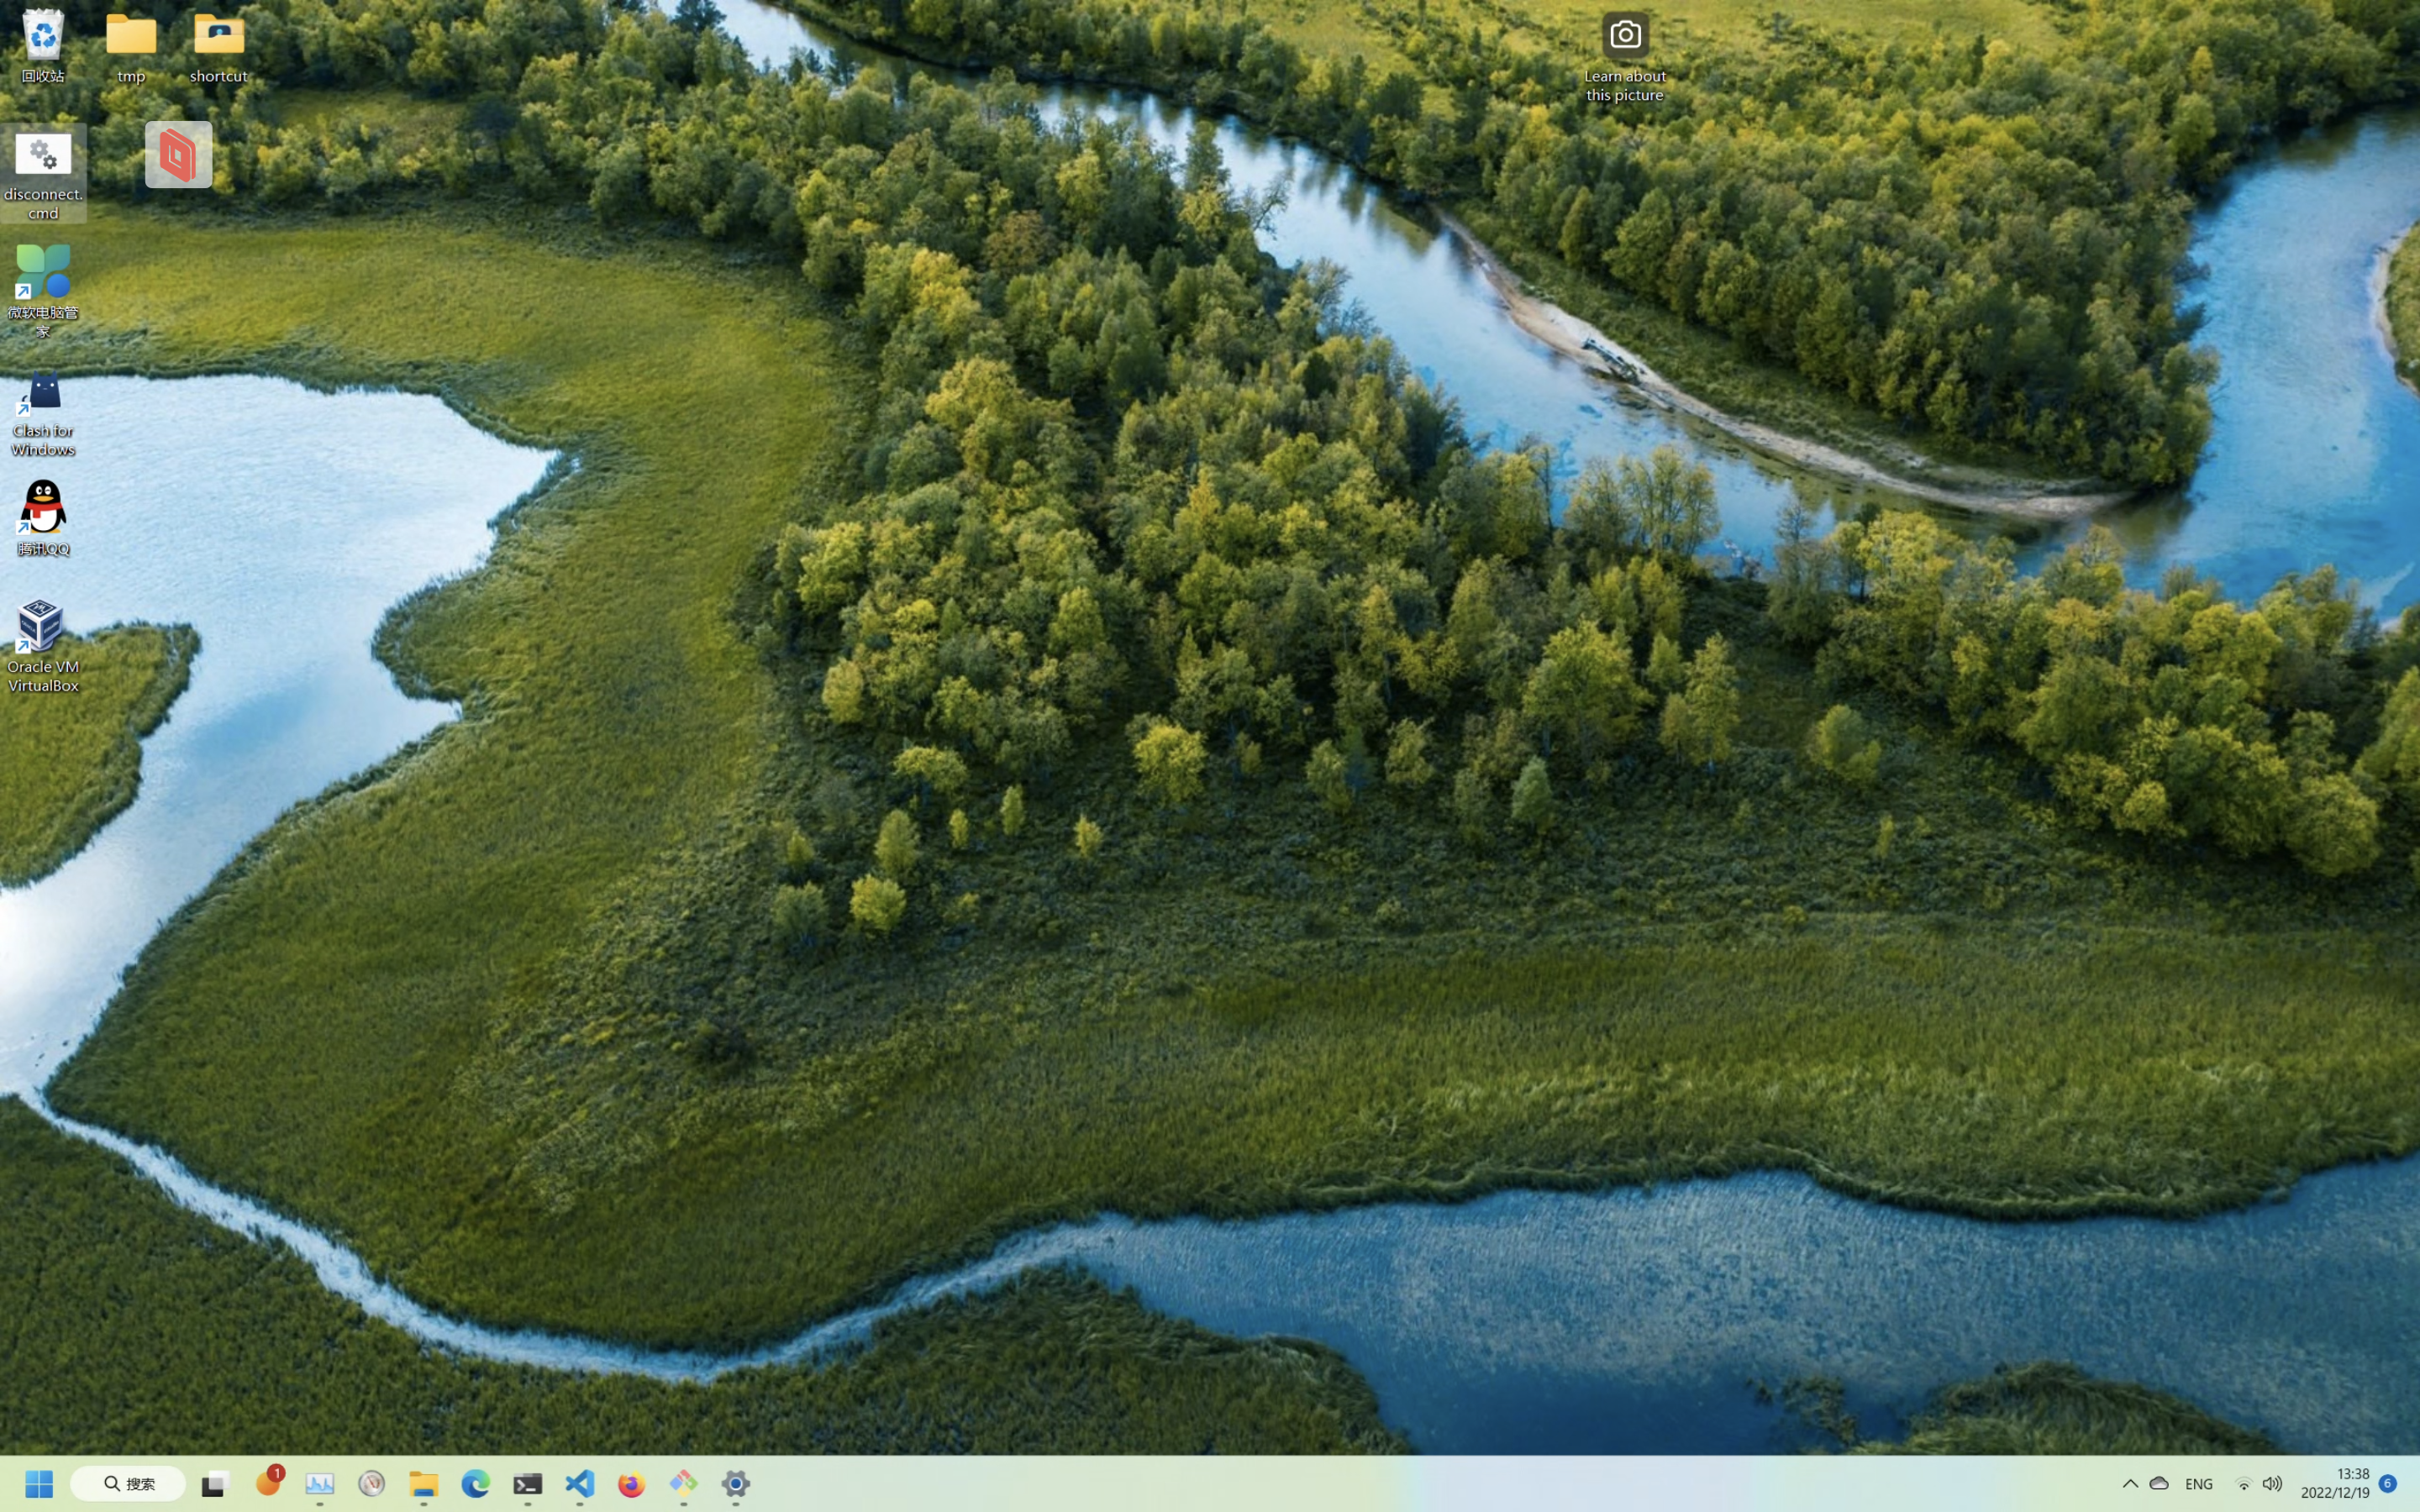This screenshot has height=1512, width=2420.
Task: Select the Microsoft PC Manager shortcut
Action: point(43,273)
